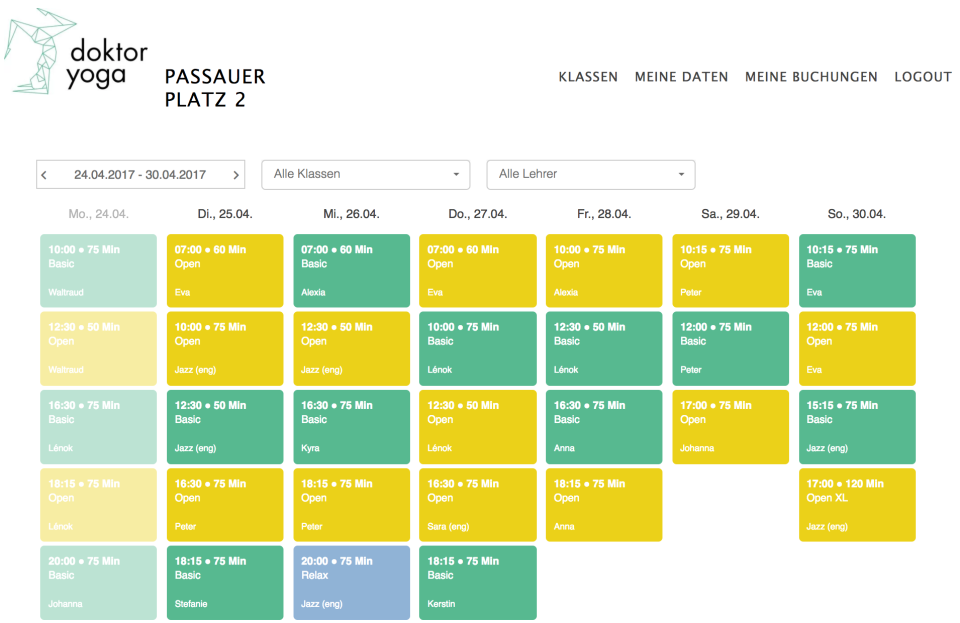
Task: Open MEINE BUCHUNGEN page
Action: 811,77
